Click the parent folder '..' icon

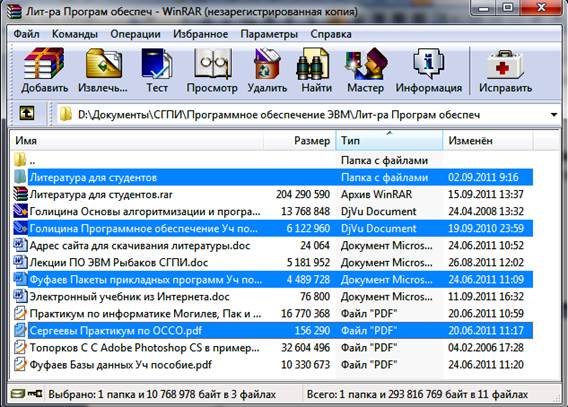tap(20, 160)
